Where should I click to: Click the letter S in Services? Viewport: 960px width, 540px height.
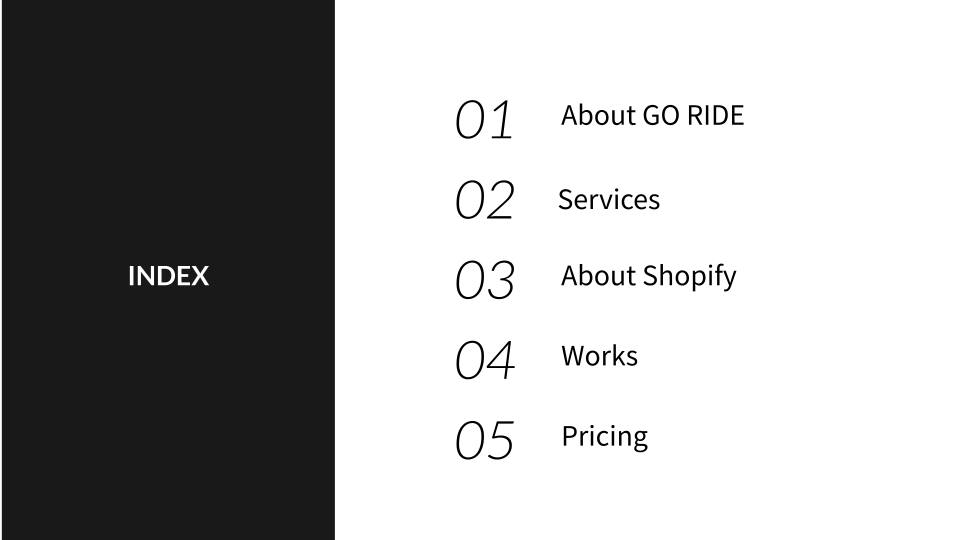click(x=565, y=200)
